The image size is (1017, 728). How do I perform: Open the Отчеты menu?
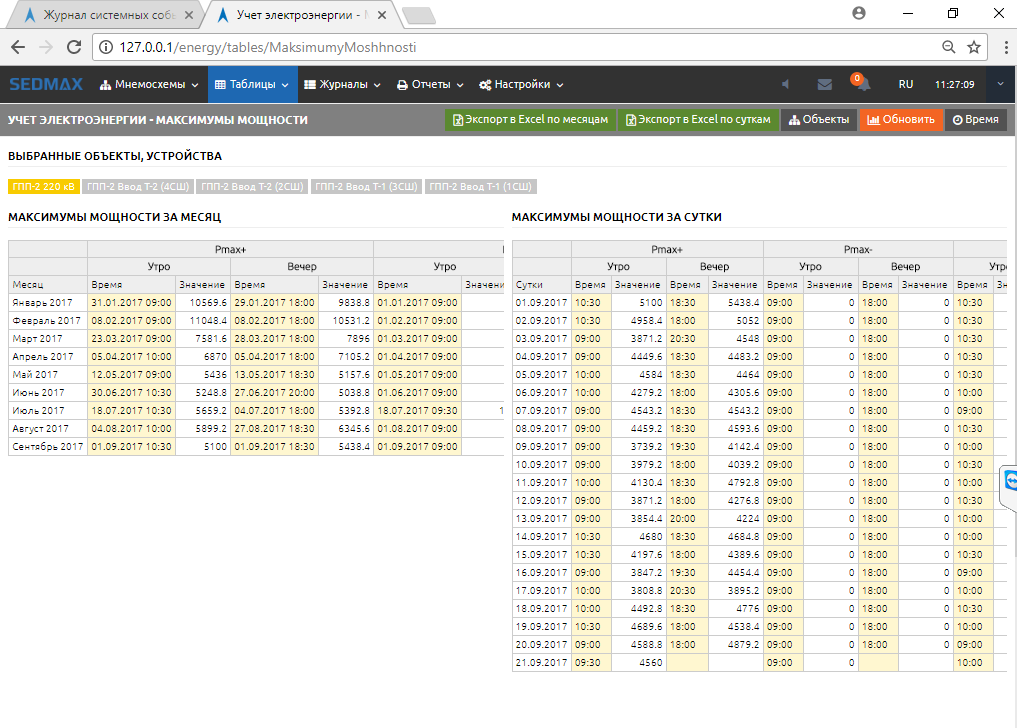tap(430, 85)
